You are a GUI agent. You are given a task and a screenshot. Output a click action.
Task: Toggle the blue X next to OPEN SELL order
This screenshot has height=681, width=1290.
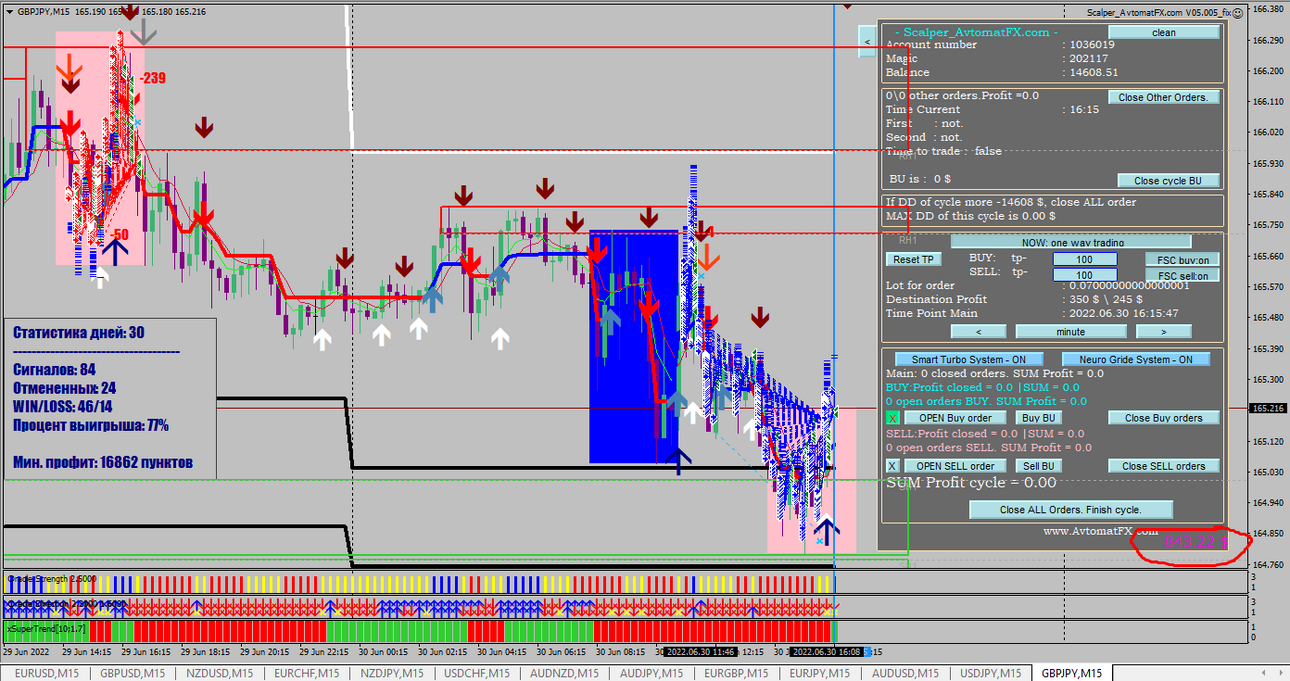893,465
